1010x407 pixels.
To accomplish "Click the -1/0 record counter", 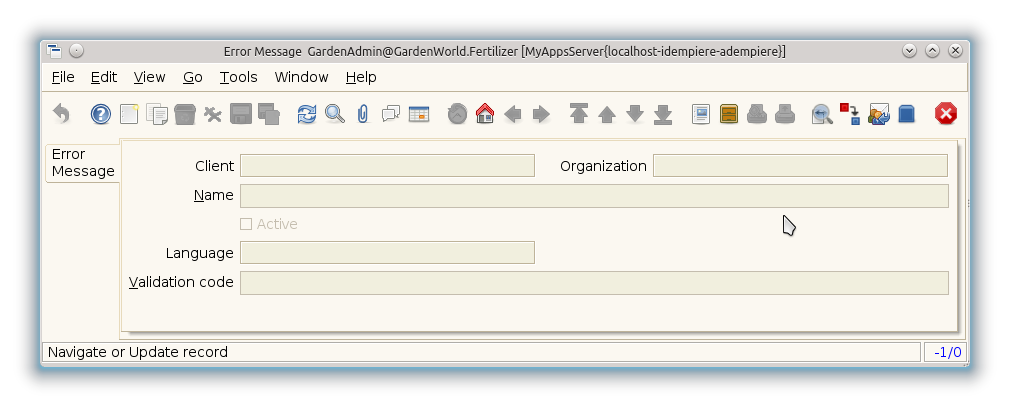I will coord(946,352).
